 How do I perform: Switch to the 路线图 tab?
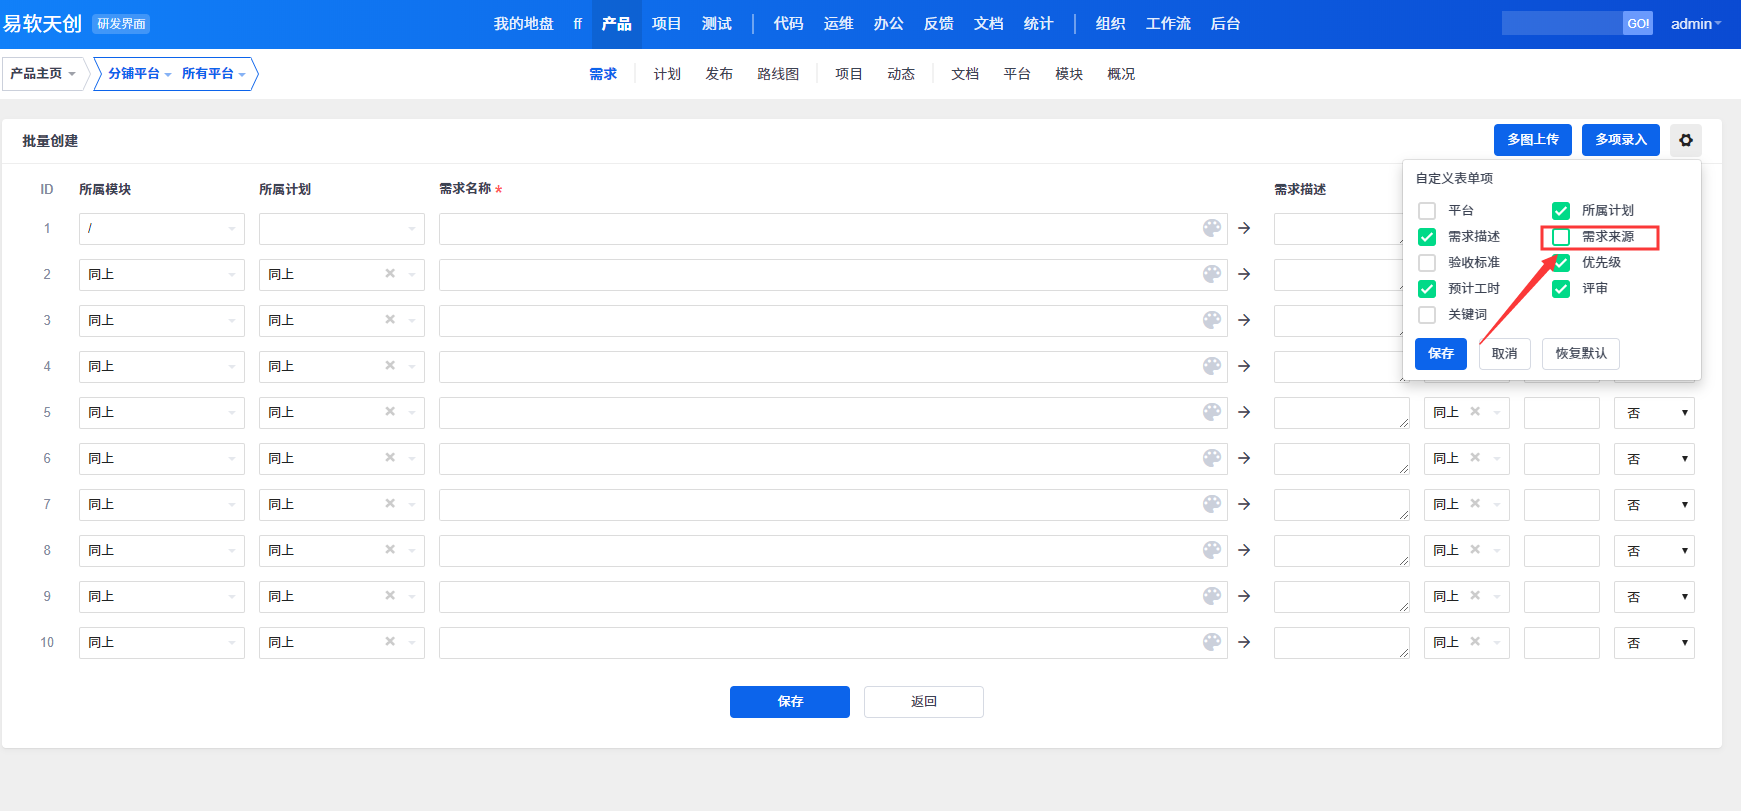[778, 74]
